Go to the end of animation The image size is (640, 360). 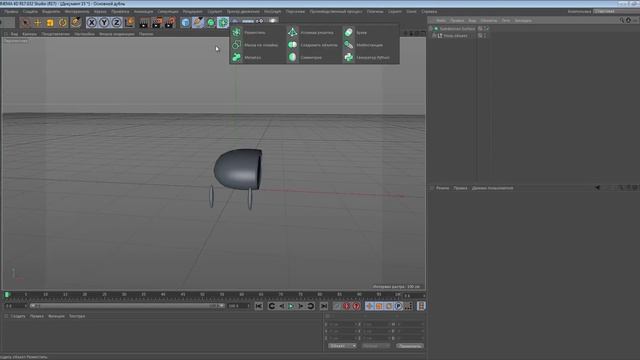coord(324,306)
